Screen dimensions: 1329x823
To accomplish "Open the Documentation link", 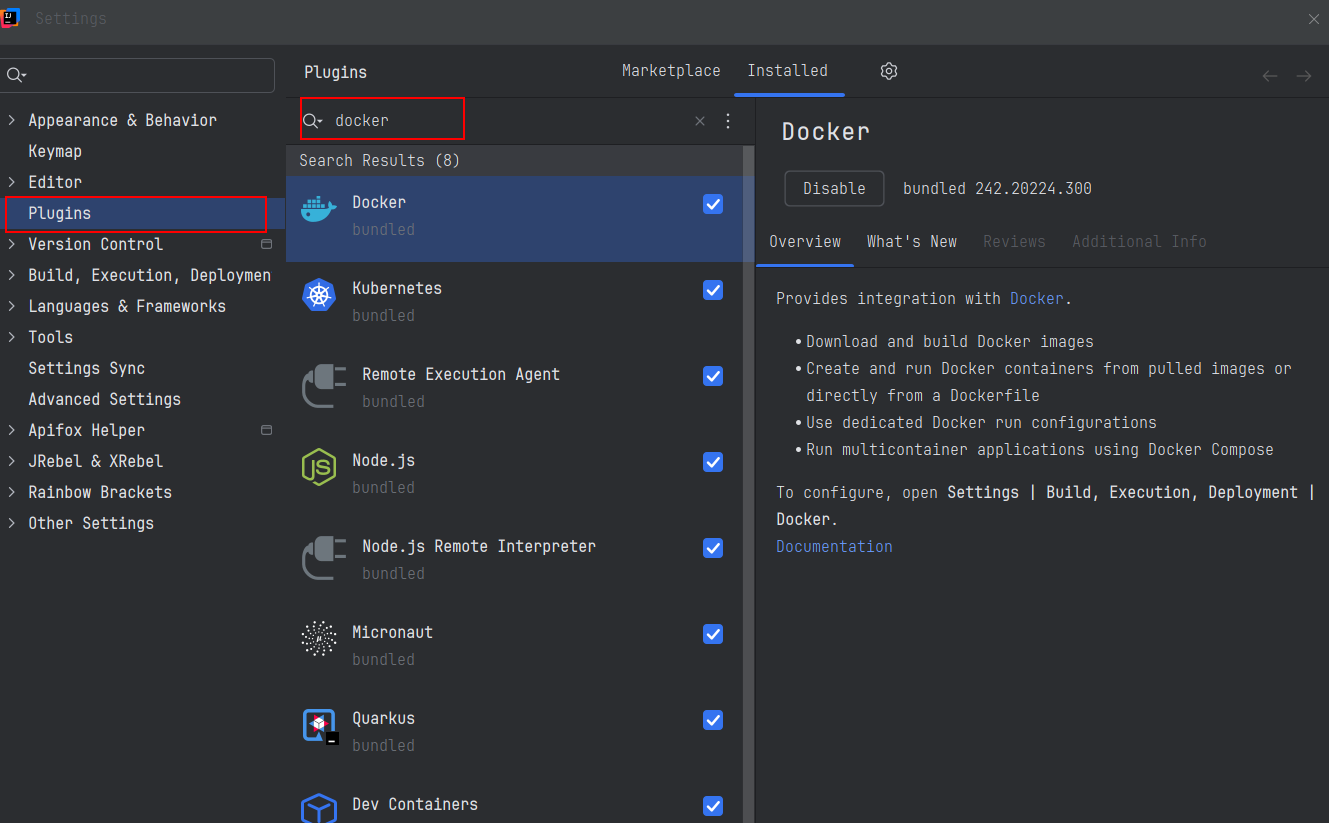I will click(x=834, y=547).
